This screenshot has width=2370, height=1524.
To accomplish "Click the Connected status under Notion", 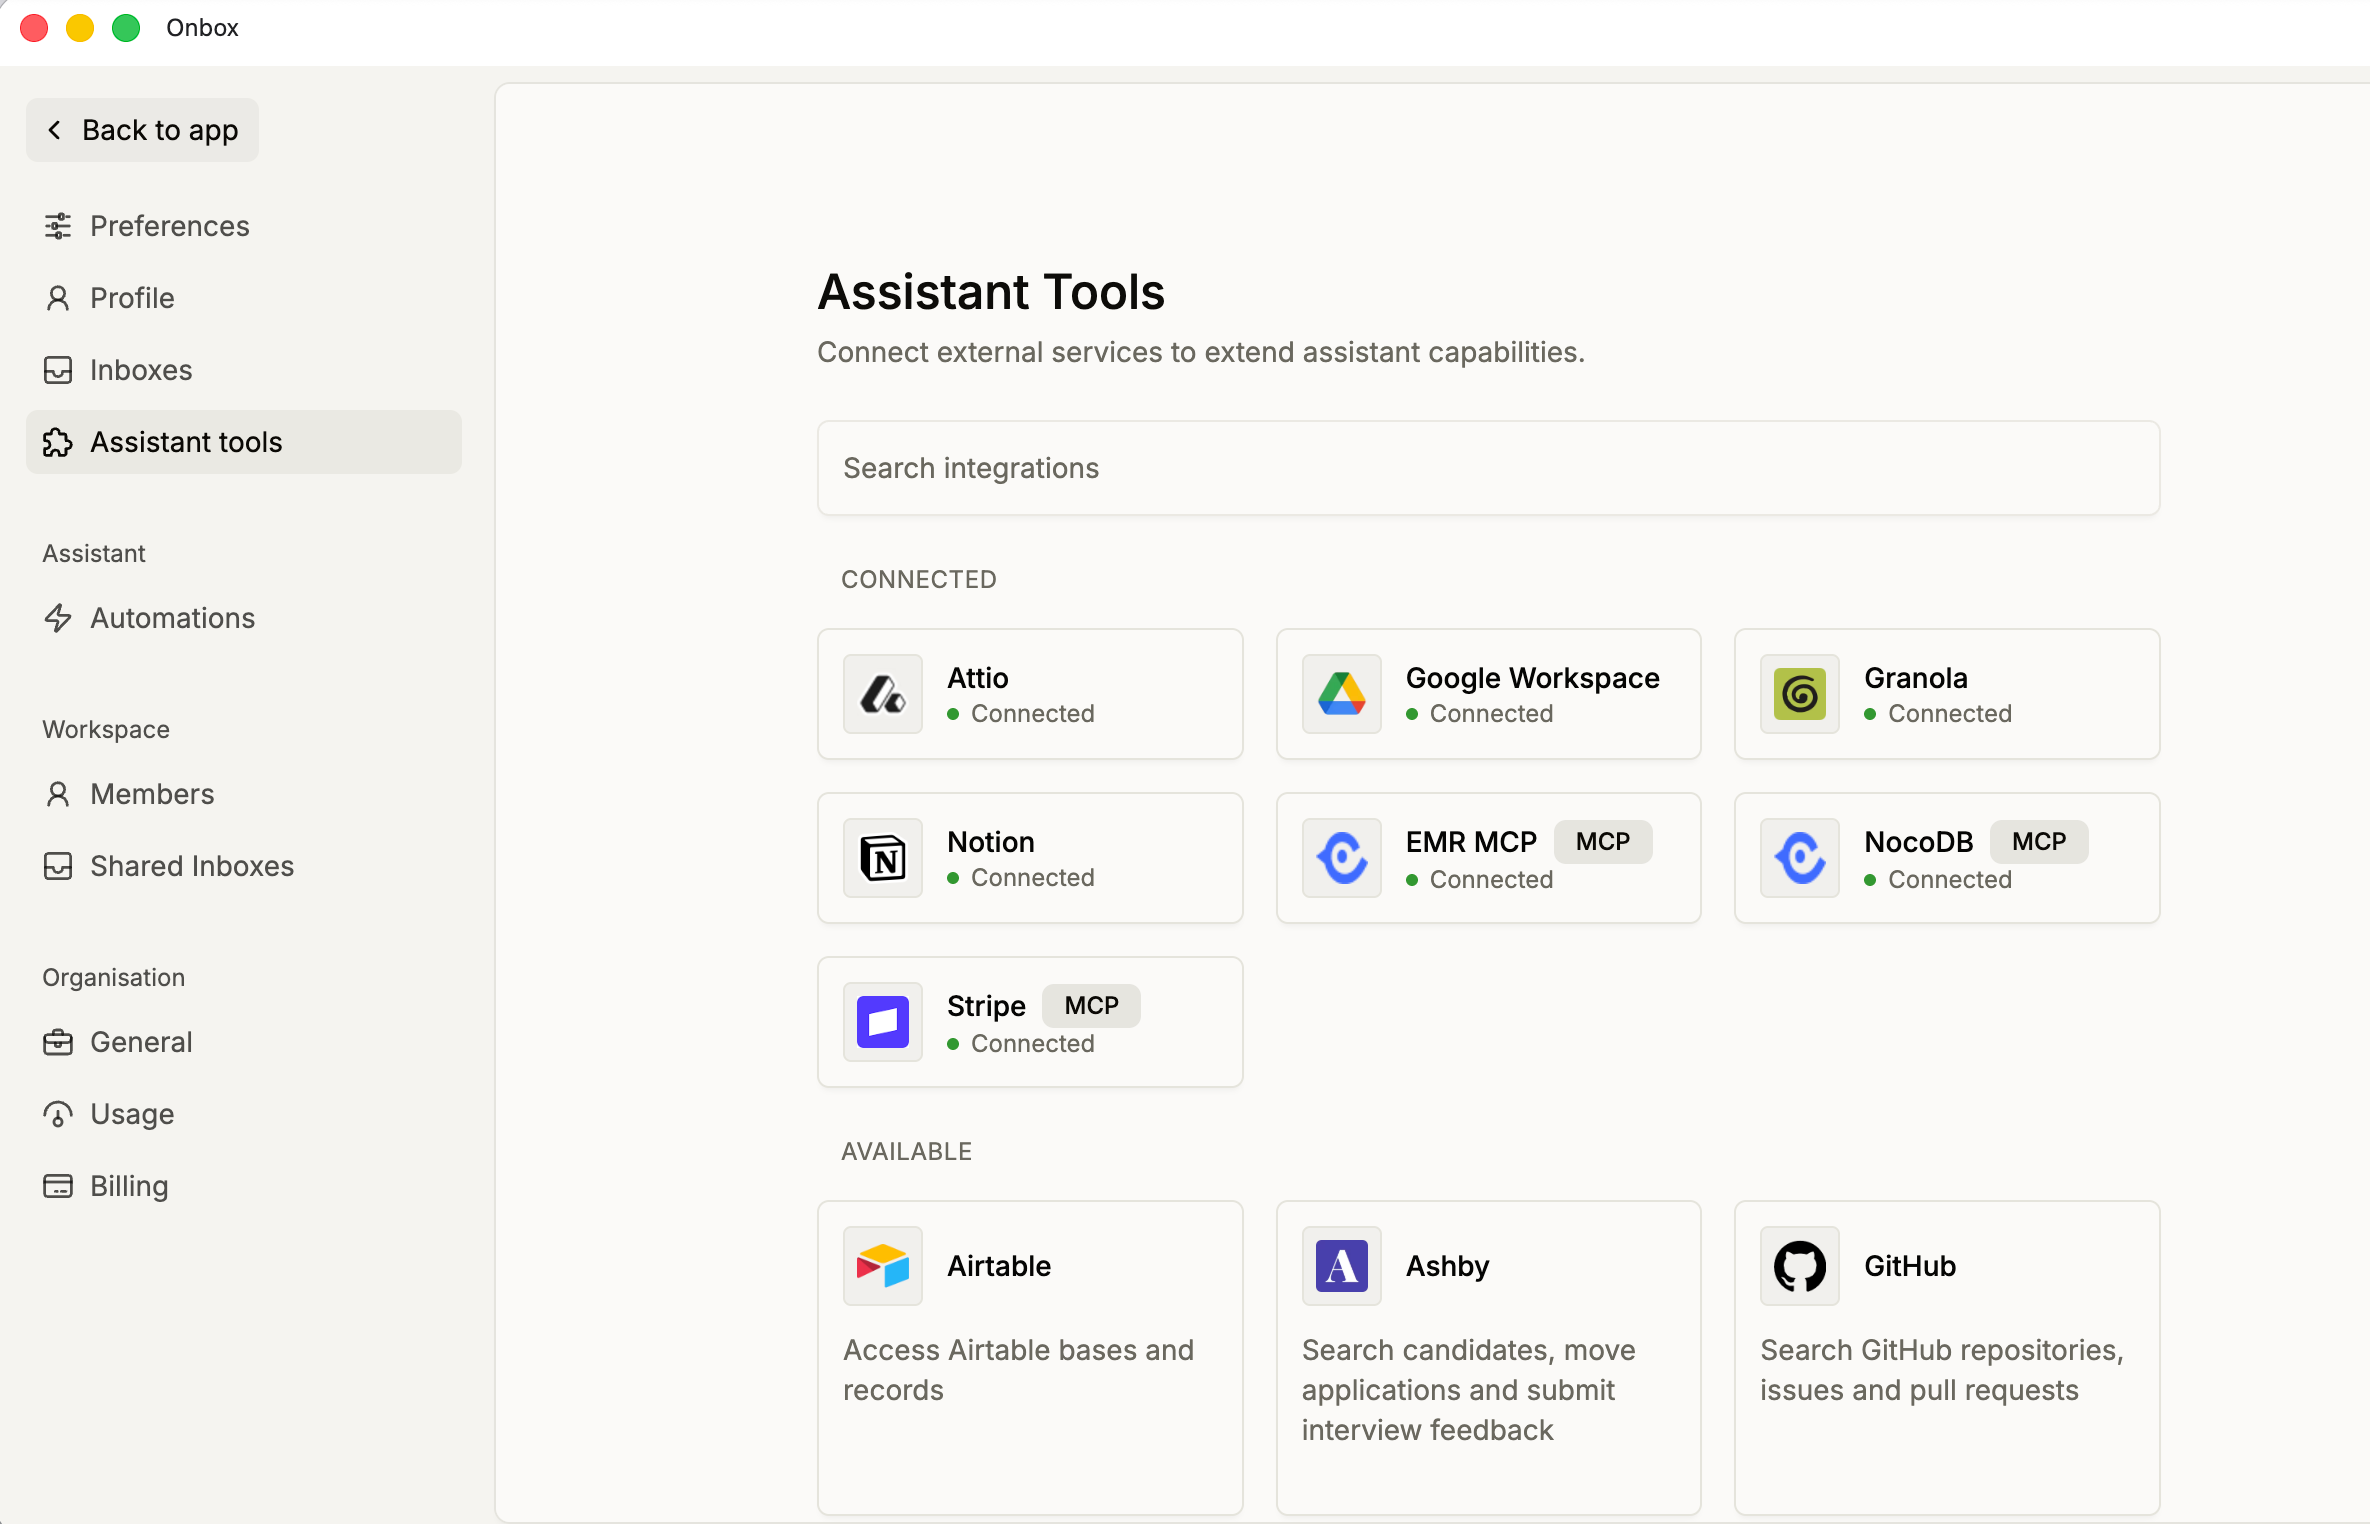I will click(1021, 878).
